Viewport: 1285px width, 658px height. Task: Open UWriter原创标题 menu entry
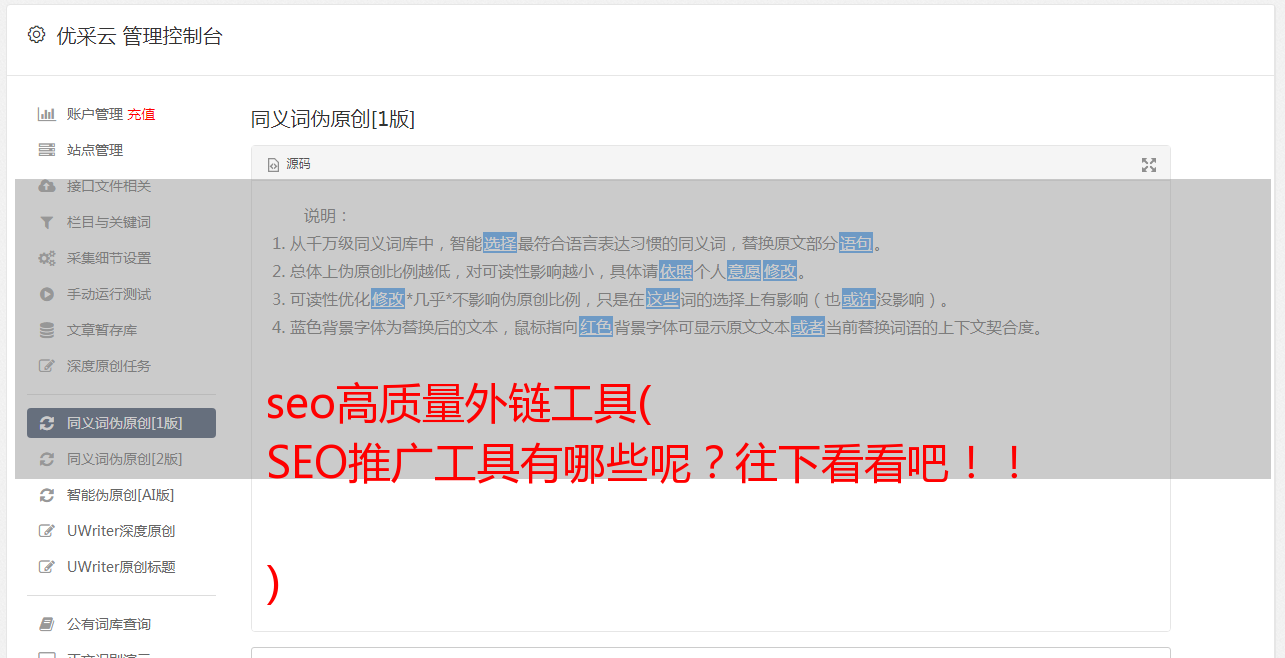[121, 567]
